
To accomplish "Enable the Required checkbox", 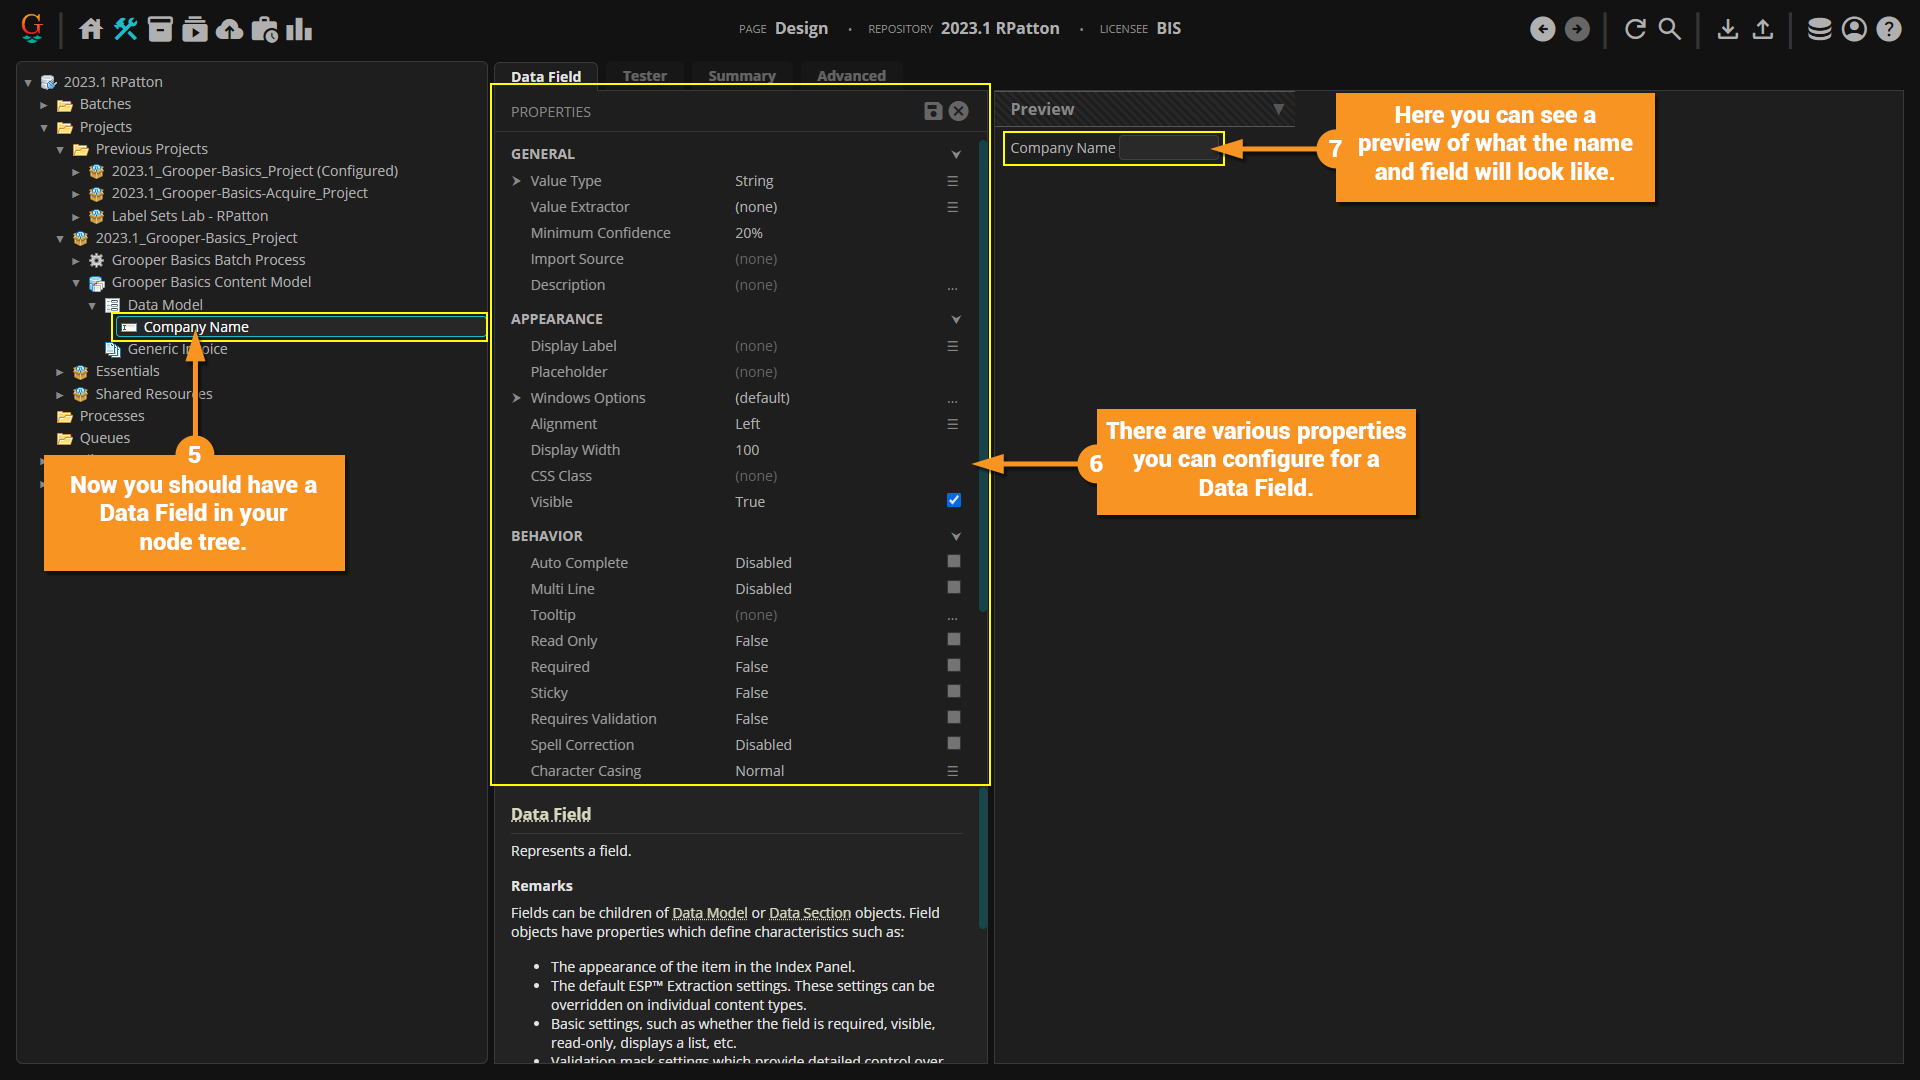I will tap(953, 666).
